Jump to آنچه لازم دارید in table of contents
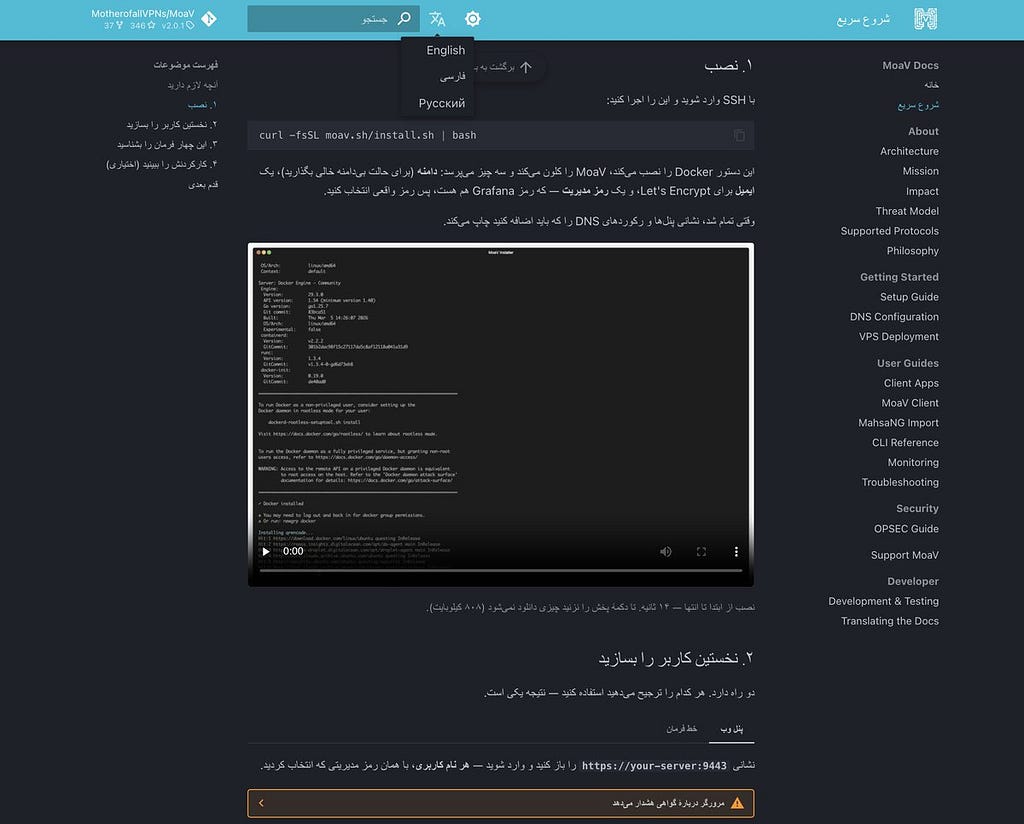 (x=192, y=85)
